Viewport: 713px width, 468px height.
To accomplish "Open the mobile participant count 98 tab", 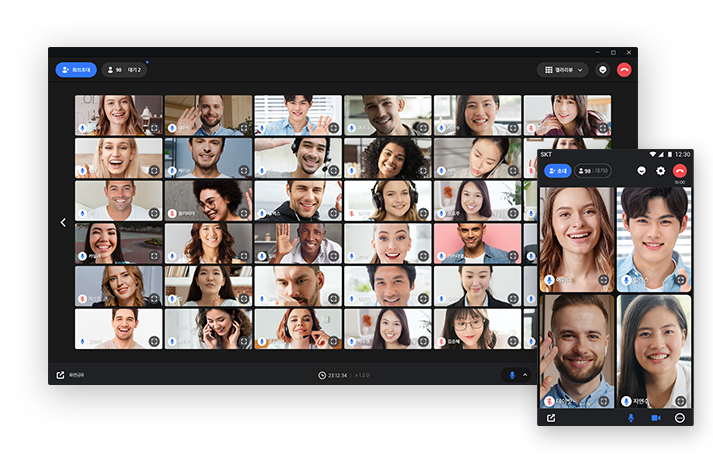I will [593, 171].
